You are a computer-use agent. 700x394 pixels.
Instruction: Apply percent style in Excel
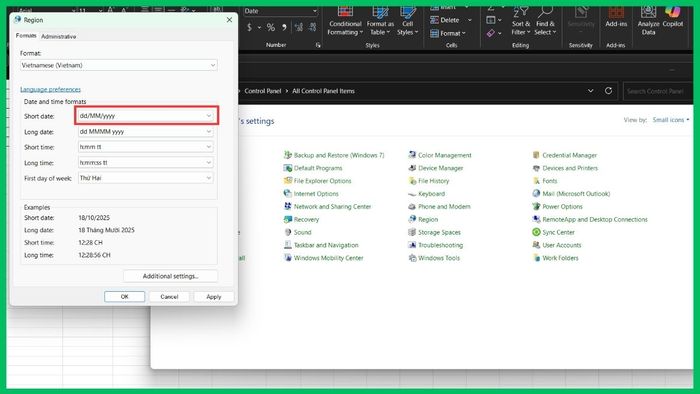271,27
